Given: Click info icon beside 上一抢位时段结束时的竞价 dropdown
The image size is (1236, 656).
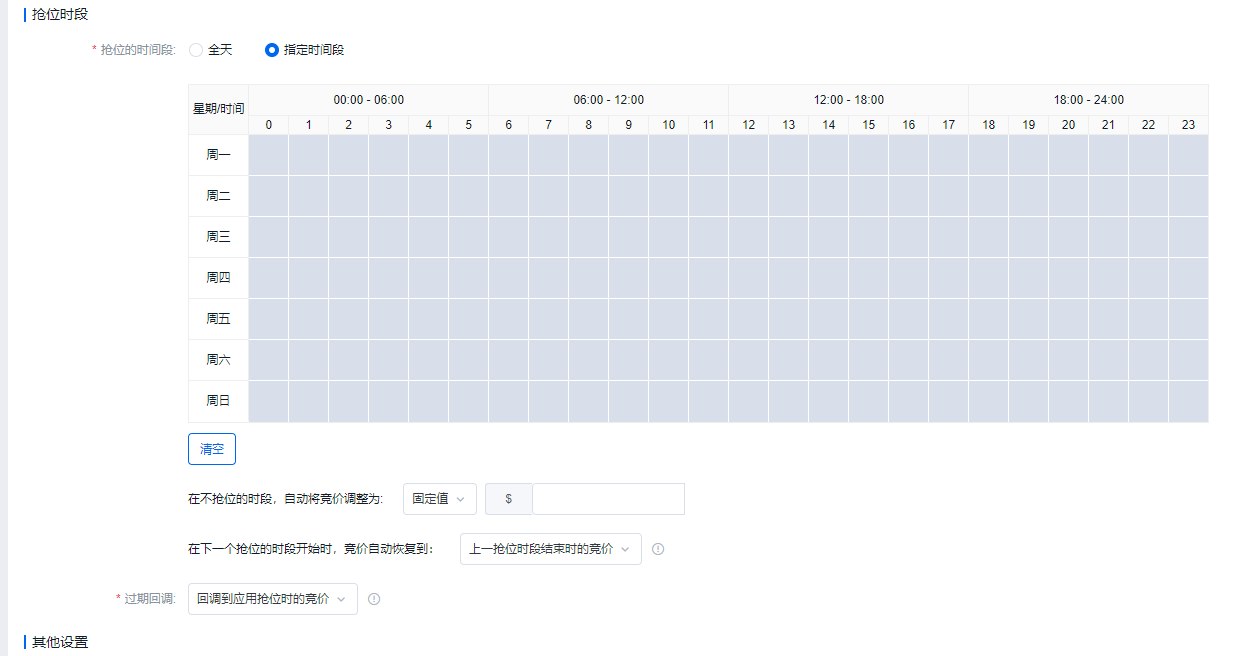Looking at the screenshot, I should [658, 549].
